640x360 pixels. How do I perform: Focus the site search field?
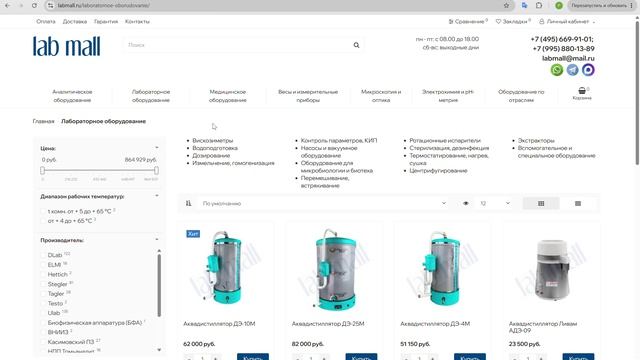(237, 45)
